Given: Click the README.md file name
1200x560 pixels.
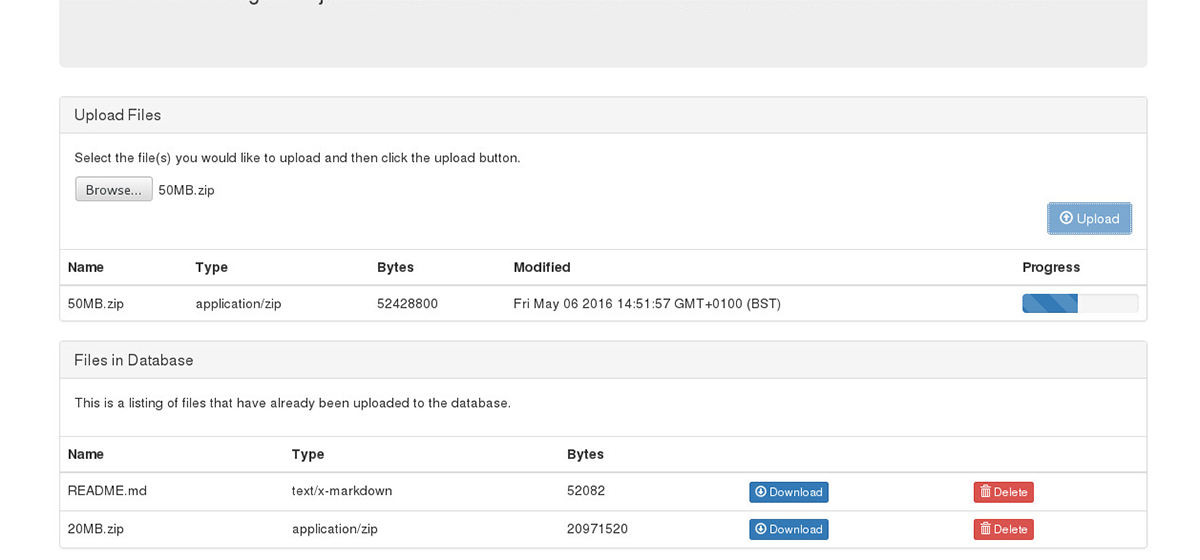Looking at the screenshot, I should tap(107, 491).
